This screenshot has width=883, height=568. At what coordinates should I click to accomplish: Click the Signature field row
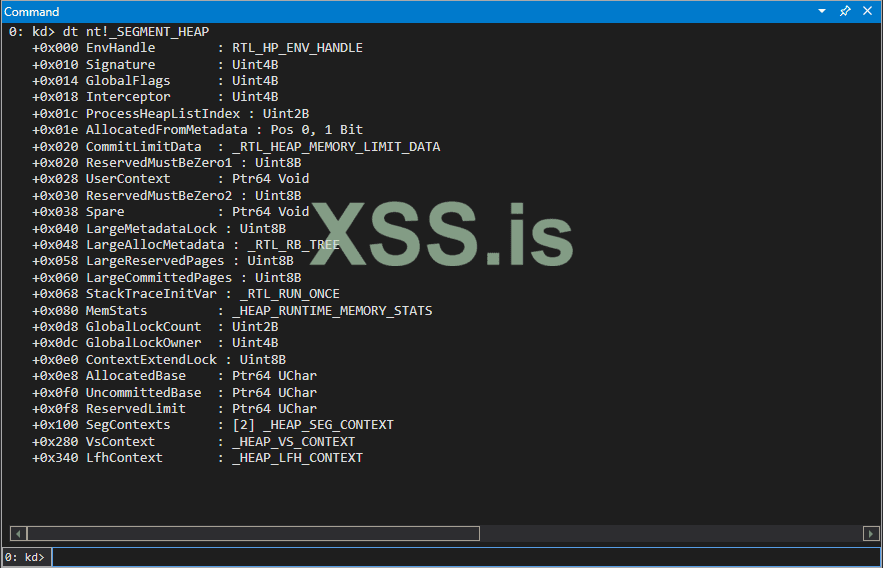(x=155, y=65)
